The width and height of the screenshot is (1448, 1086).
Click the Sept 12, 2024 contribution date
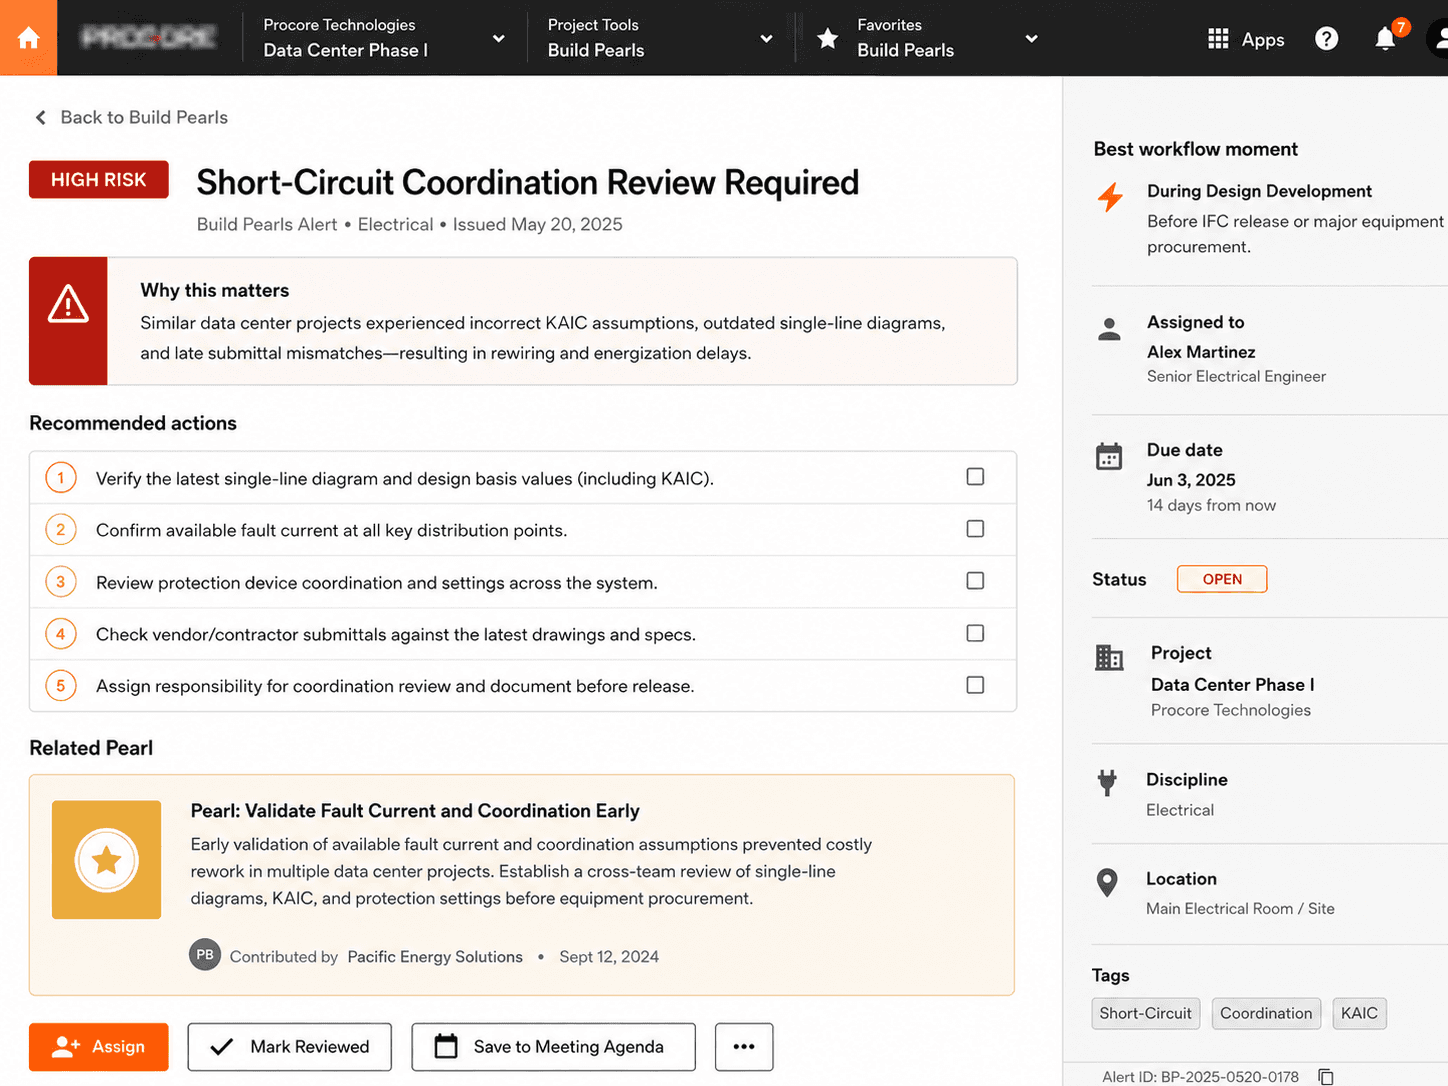(609, 957)
